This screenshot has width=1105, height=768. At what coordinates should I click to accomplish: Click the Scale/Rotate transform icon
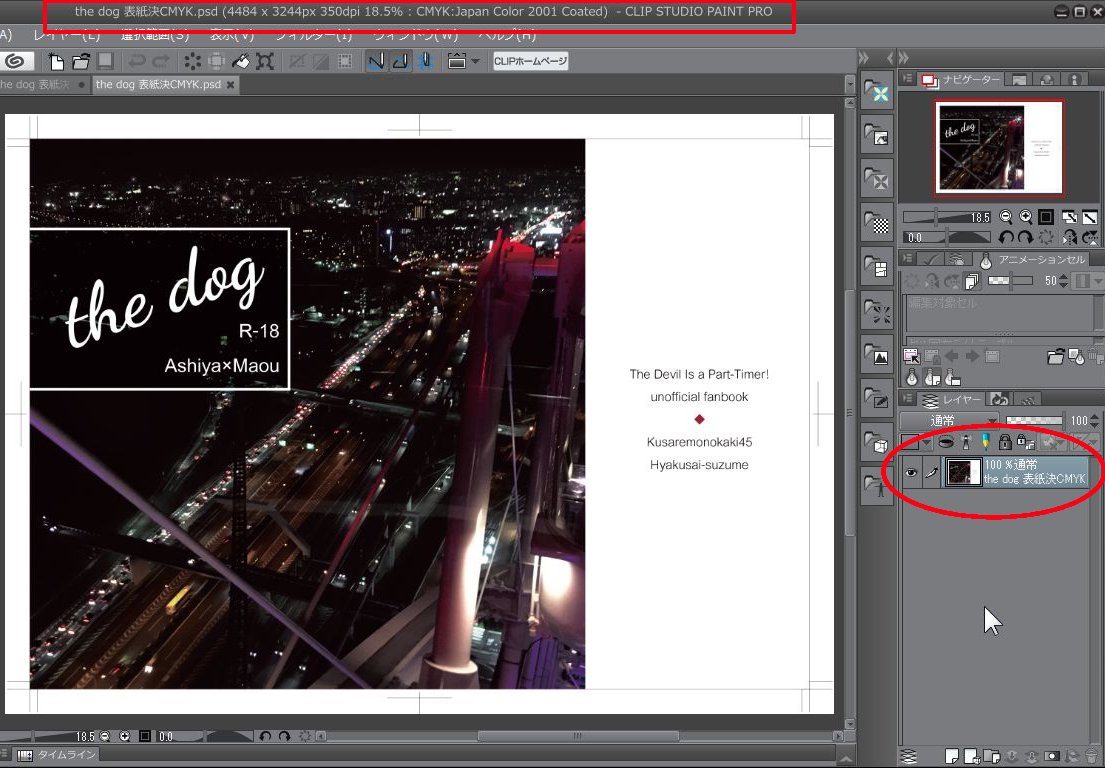pos(265,61)
